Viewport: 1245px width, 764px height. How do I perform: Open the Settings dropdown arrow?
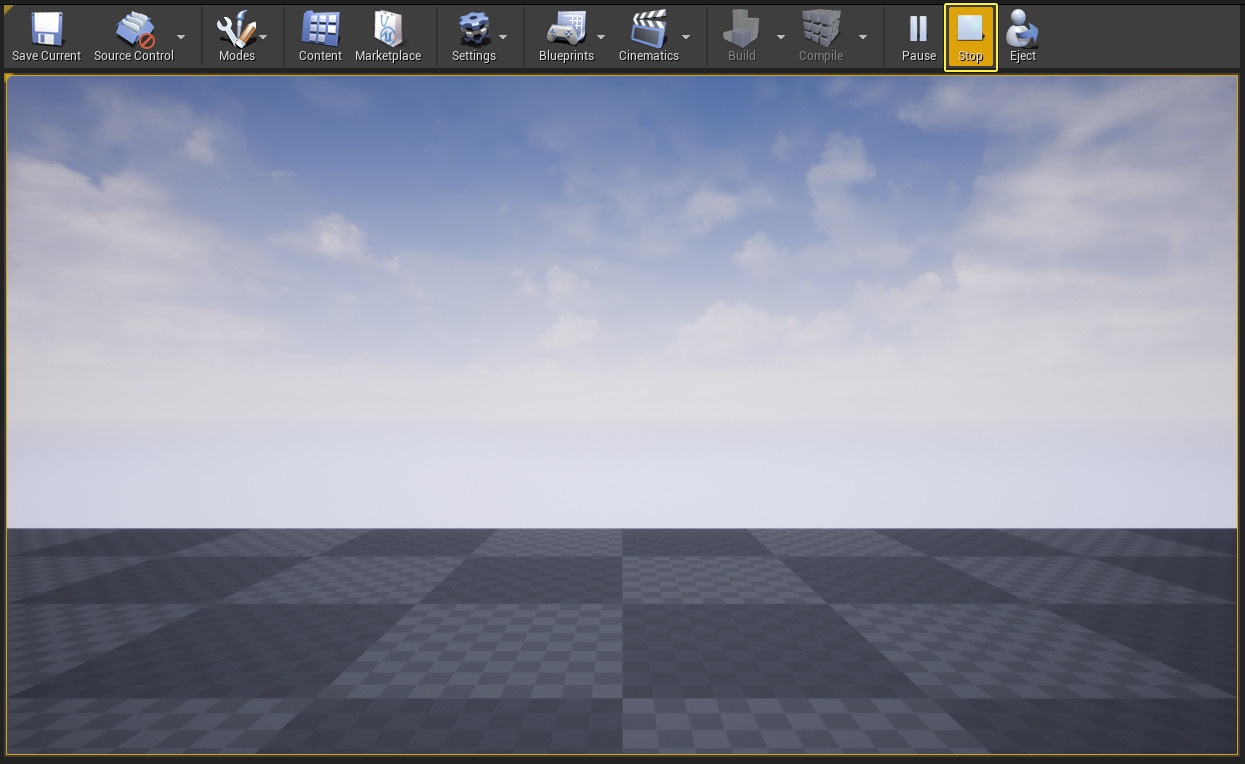point(503,37)
